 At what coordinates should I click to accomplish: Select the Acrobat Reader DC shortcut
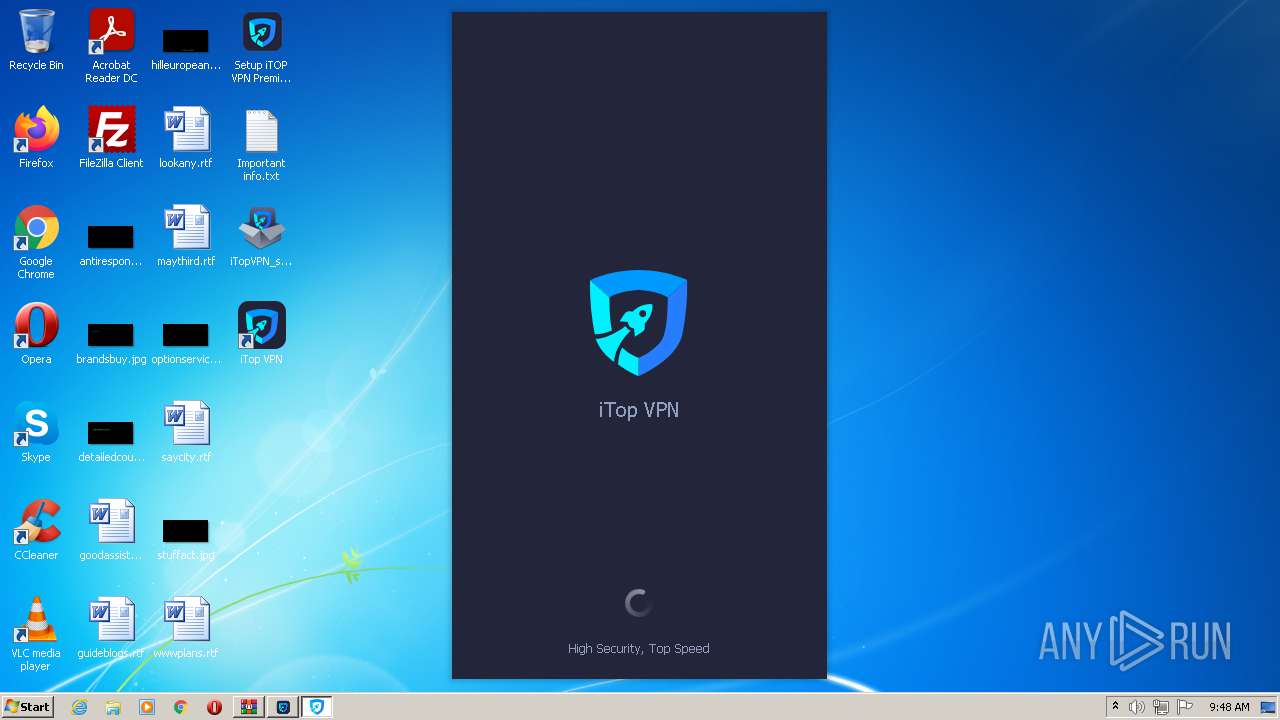click(111, 46)
